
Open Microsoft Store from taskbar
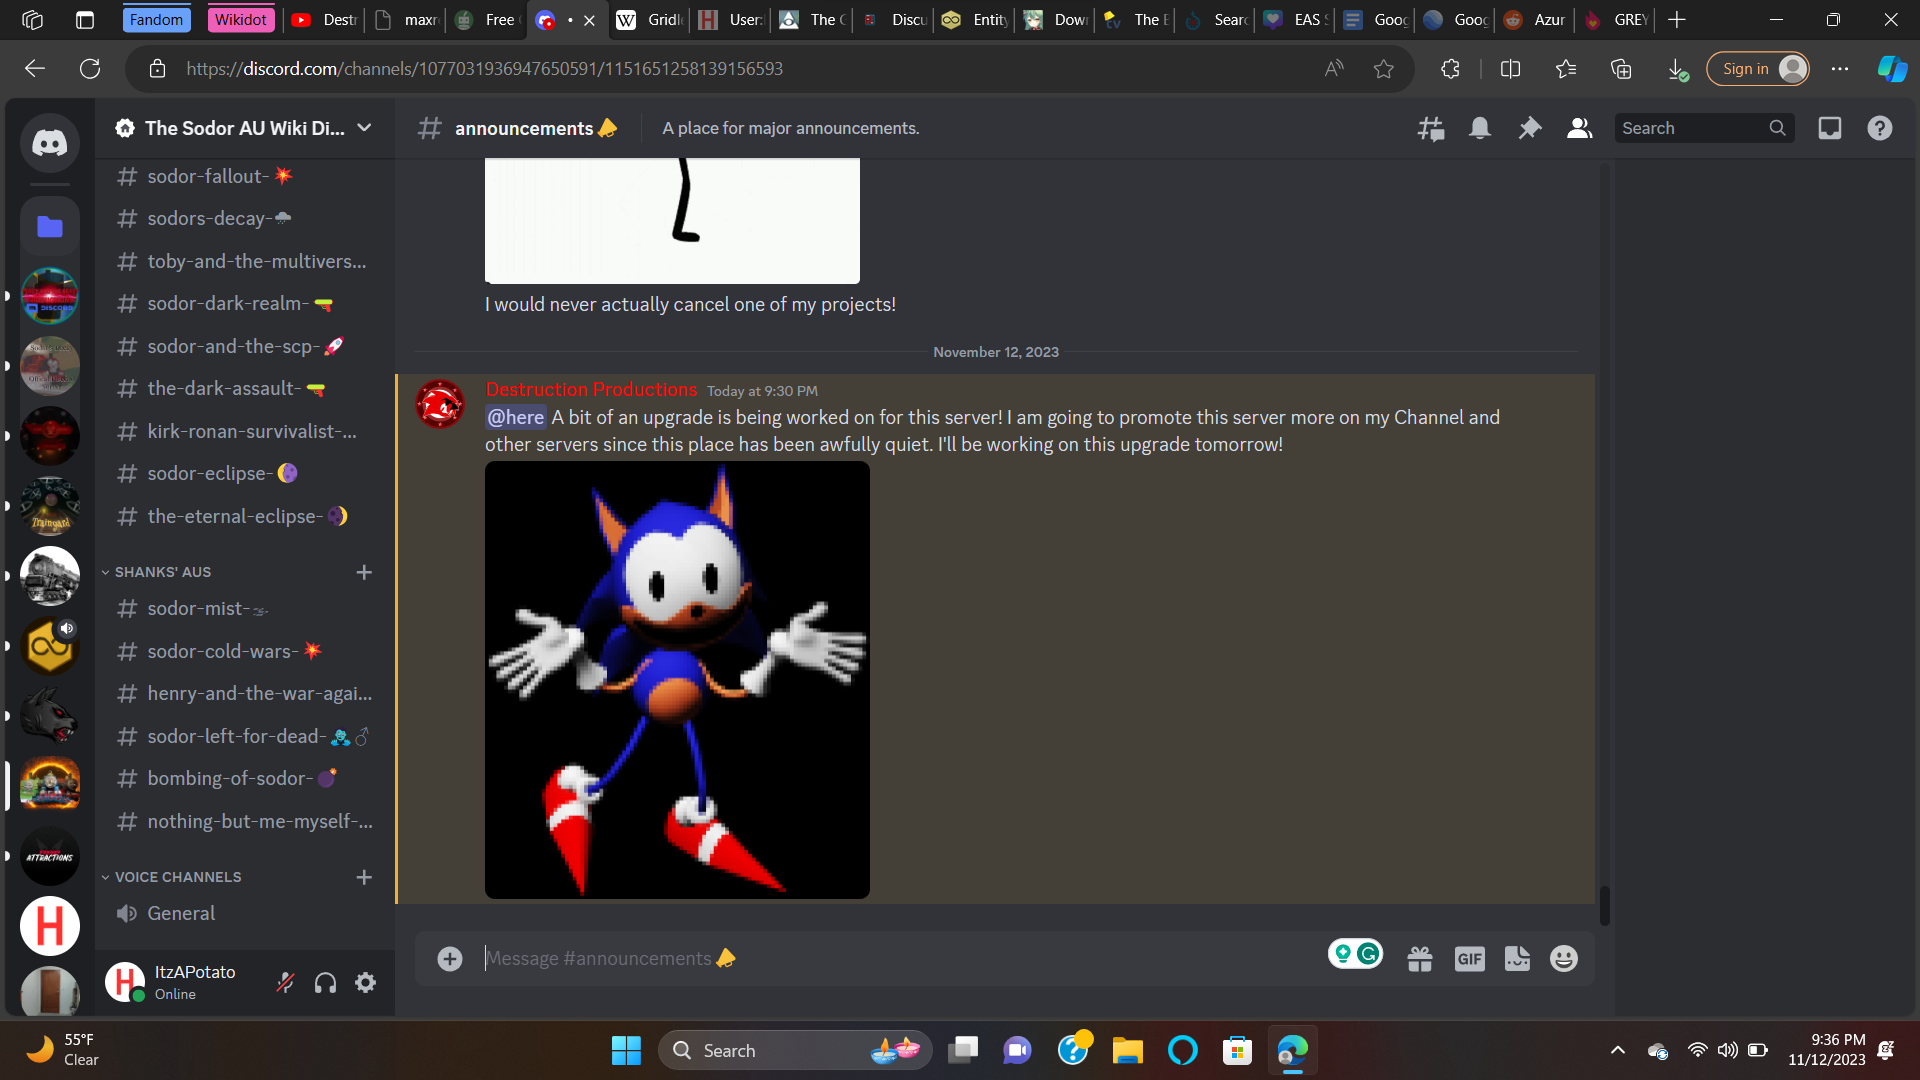(1237, 1050)
